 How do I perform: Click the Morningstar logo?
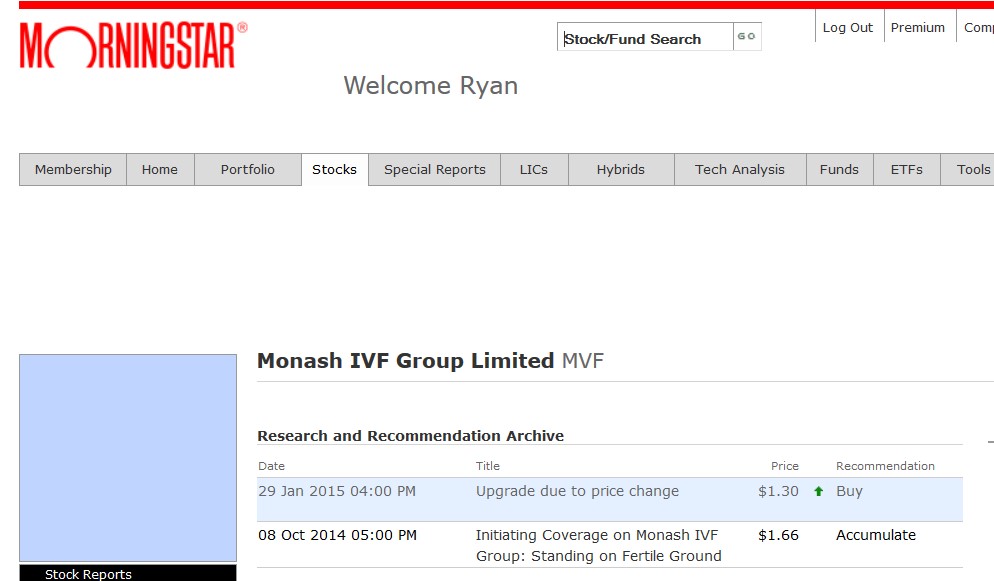(x=134, y=45)
